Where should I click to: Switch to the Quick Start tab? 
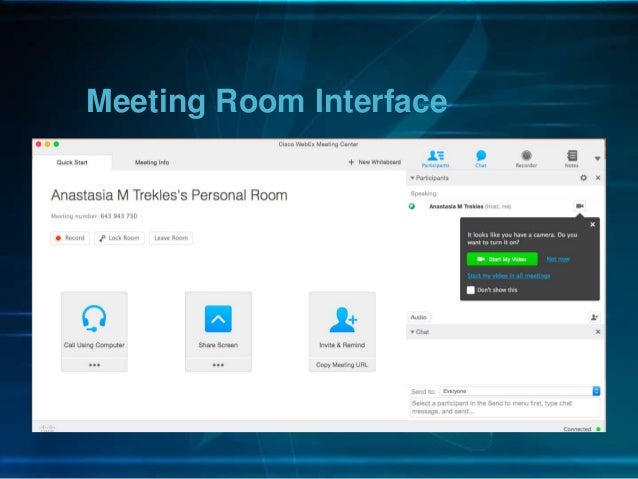click(x=72, y=162)
